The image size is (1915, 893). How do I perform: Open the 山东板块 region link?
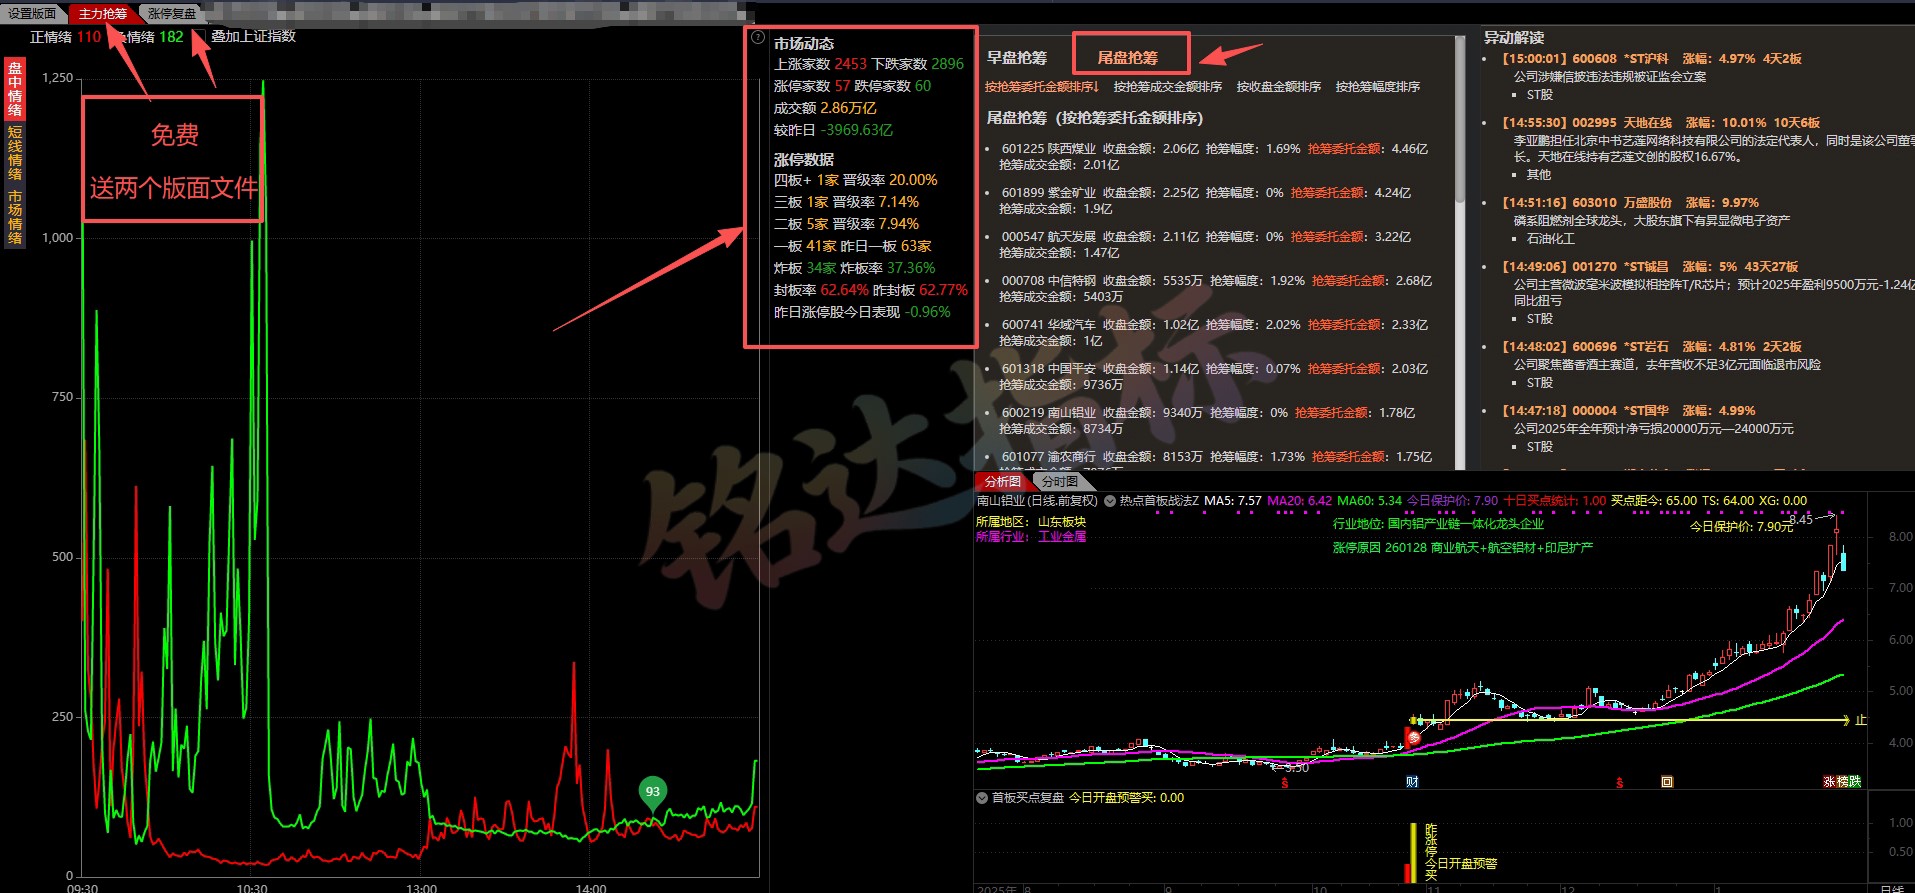coord(1062,522)
